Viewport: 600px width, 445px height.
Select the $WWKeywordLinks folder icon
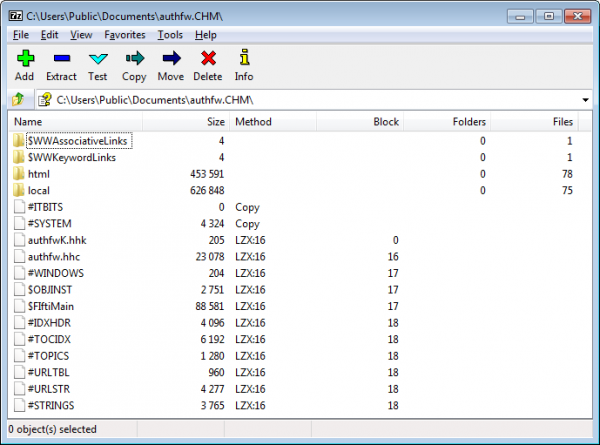[x=18, y=157]
